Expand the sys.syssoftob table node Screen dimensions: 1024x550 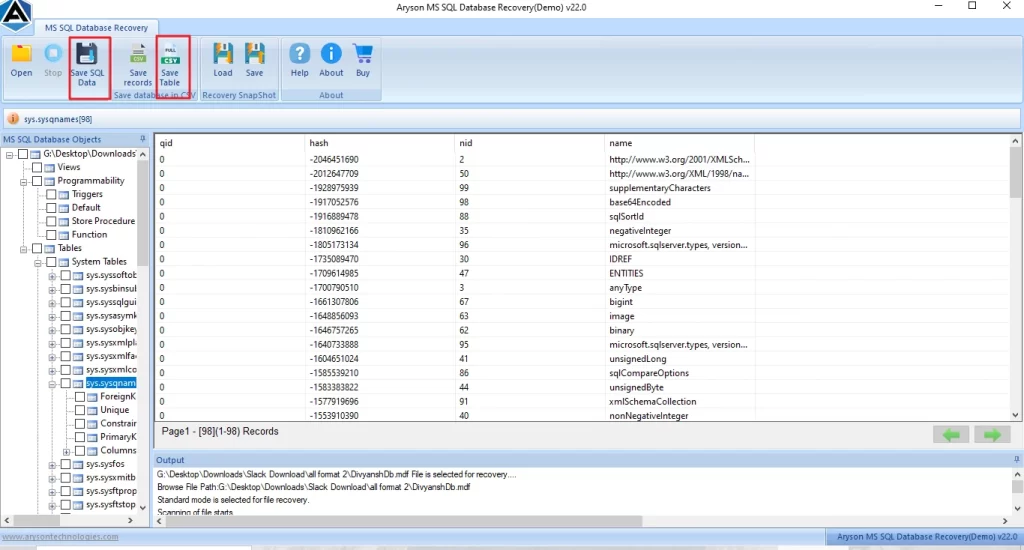52,276
